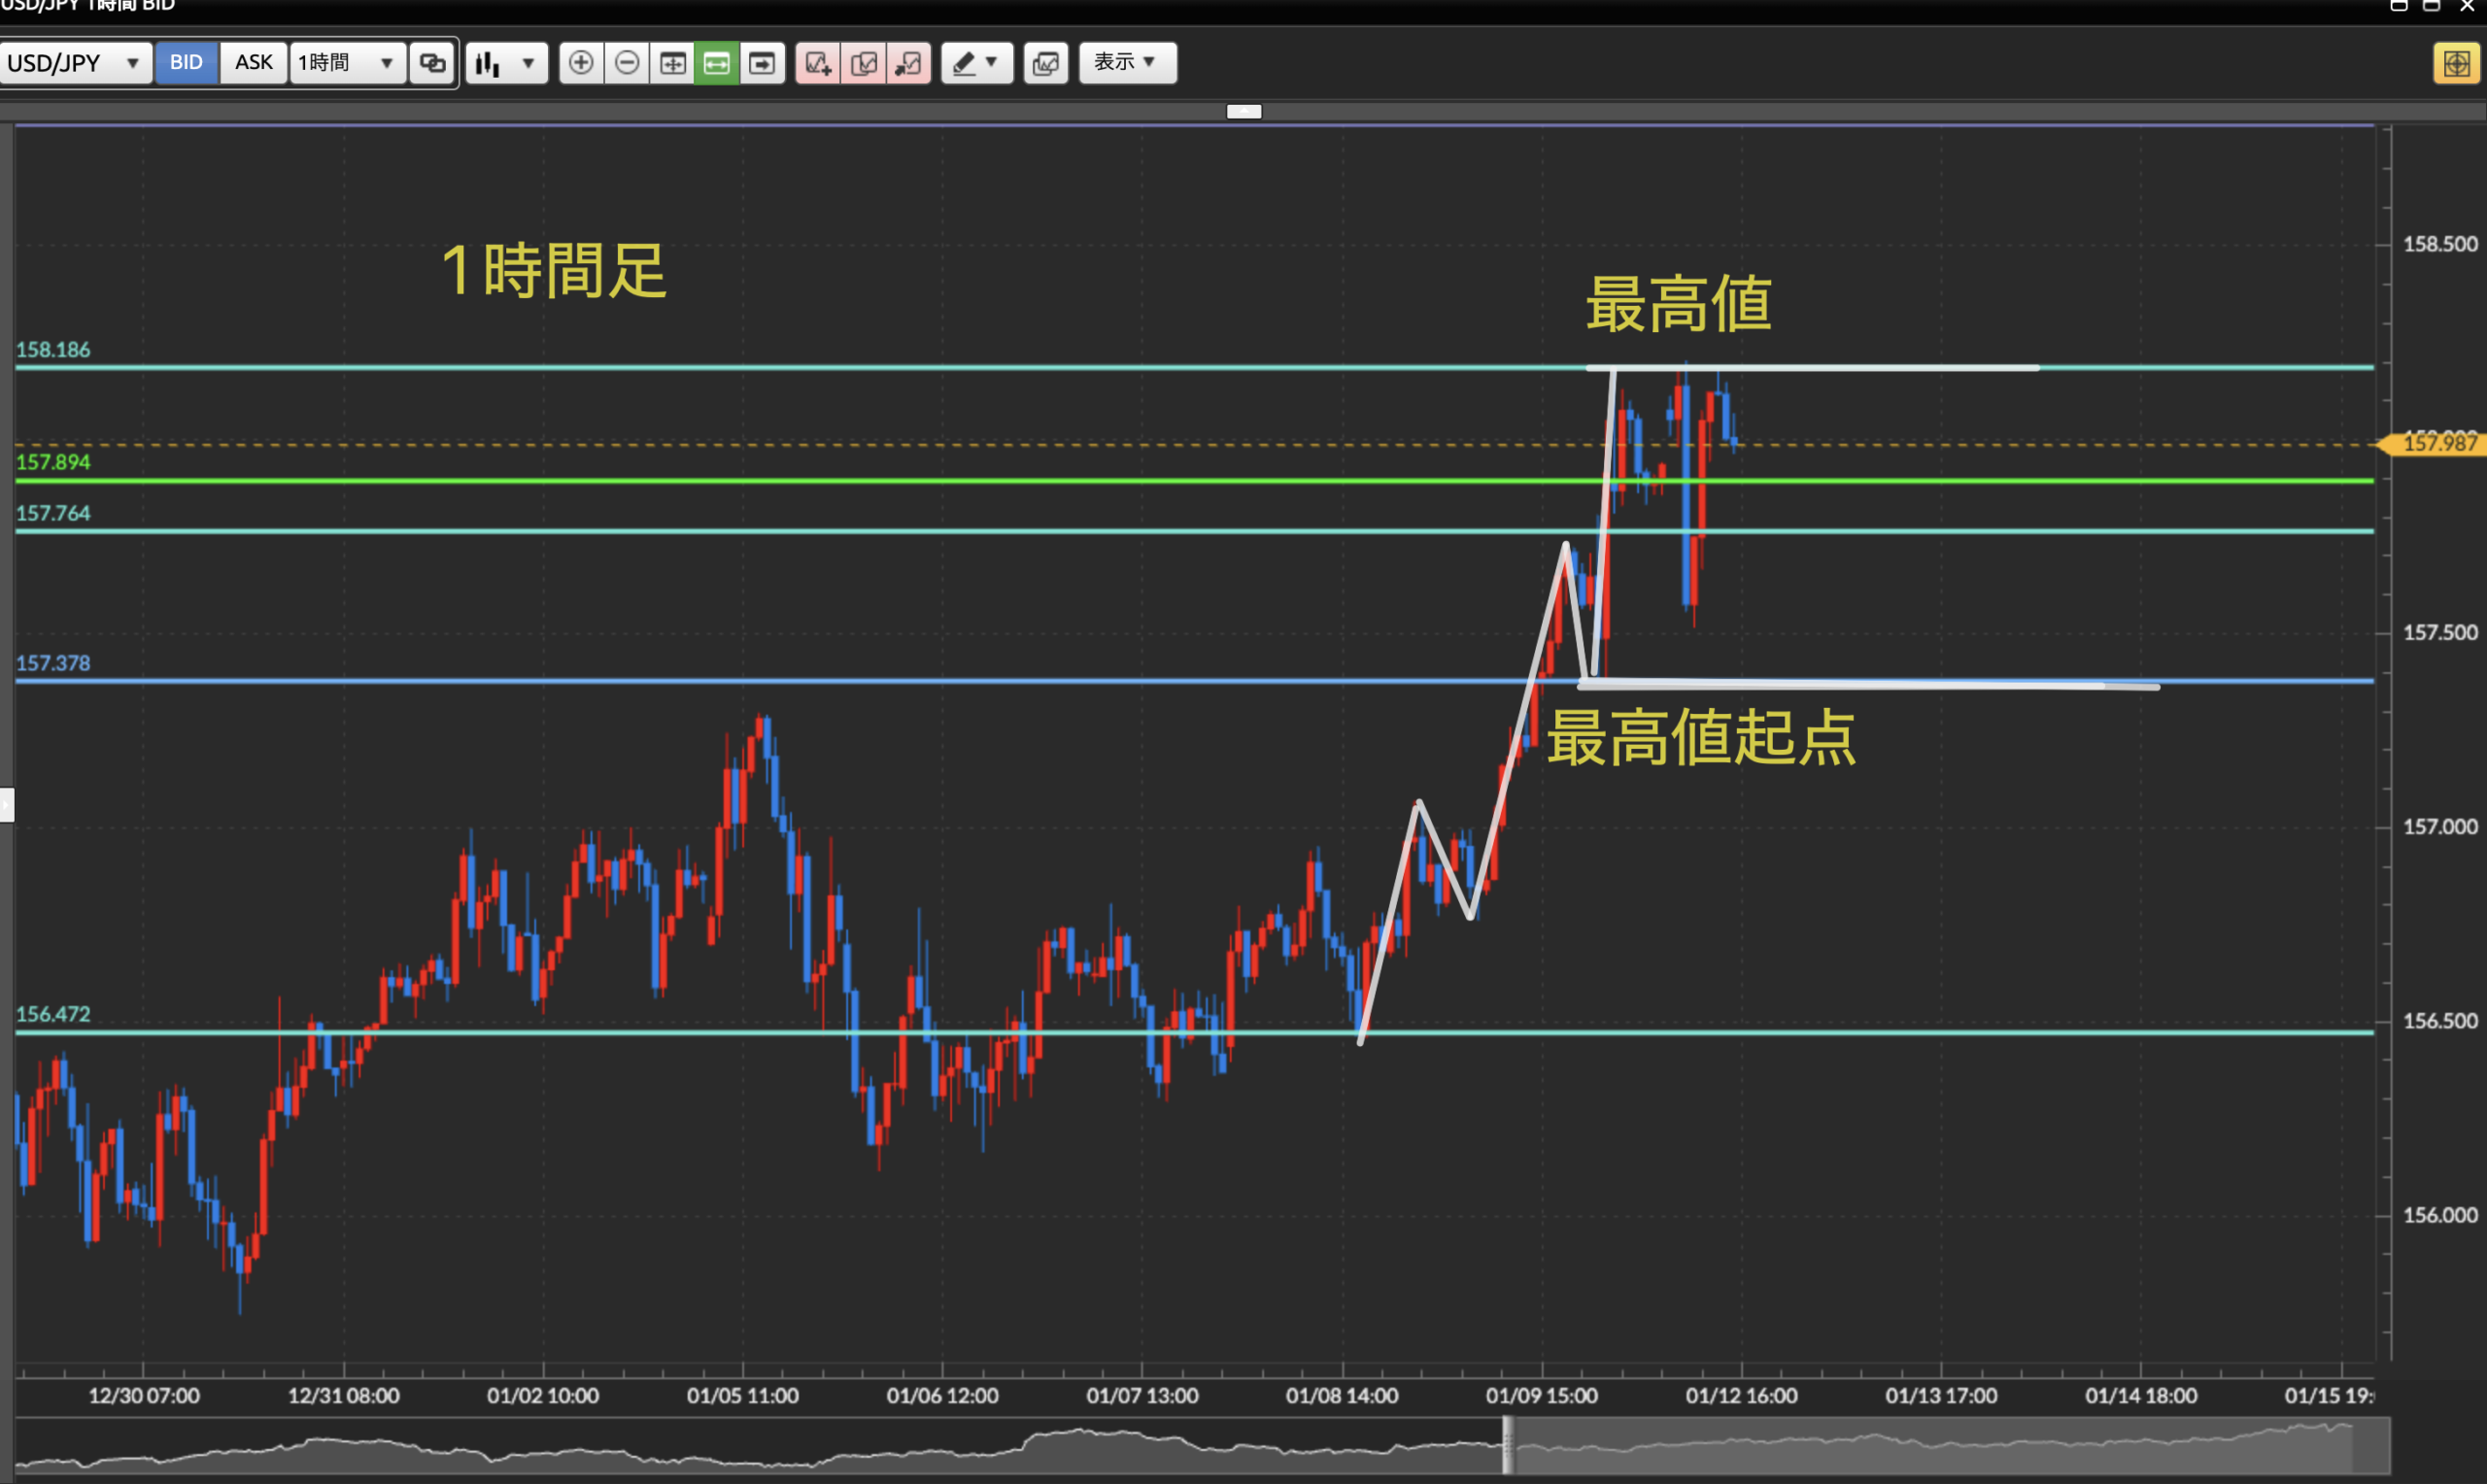The height and width of the screenshot is (1484, 2487).
Task: Click the fit-all chart view icon
Action: 672,63
